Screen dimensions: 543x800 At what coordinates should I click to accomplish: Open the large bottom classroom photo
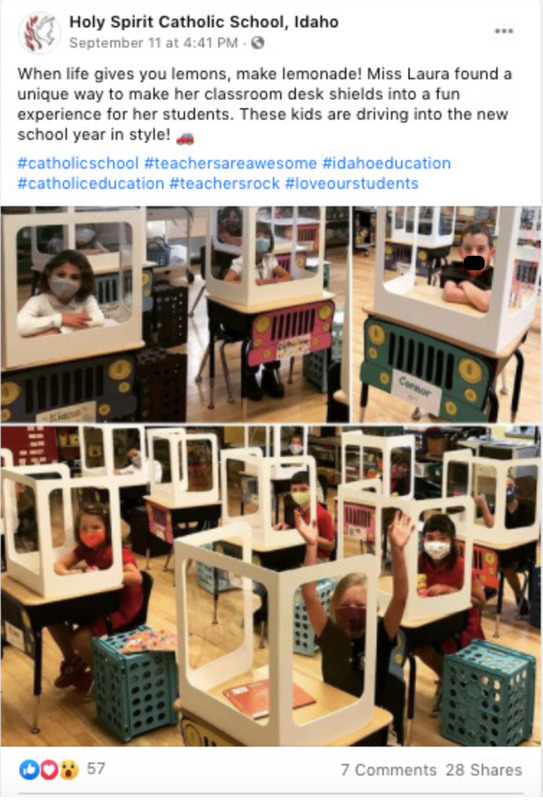pyautogui.click(x=271, y=586)
